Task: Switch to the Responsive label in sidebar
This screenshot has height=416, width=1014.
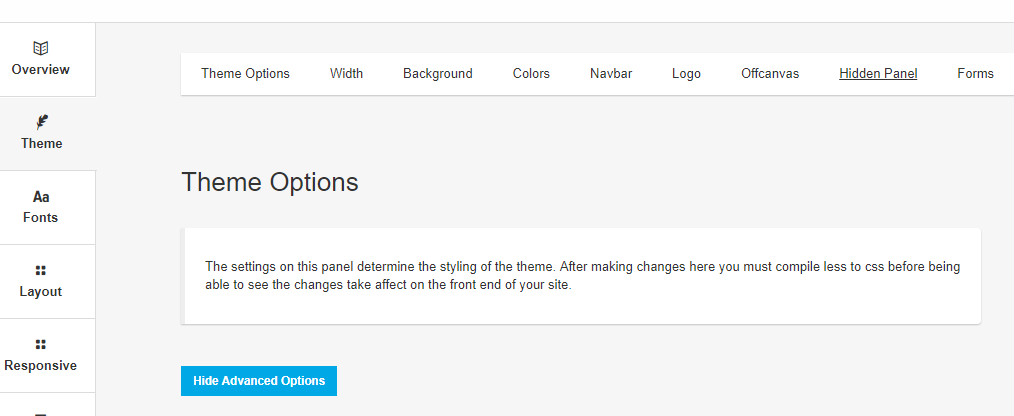Action: point(41,366)
